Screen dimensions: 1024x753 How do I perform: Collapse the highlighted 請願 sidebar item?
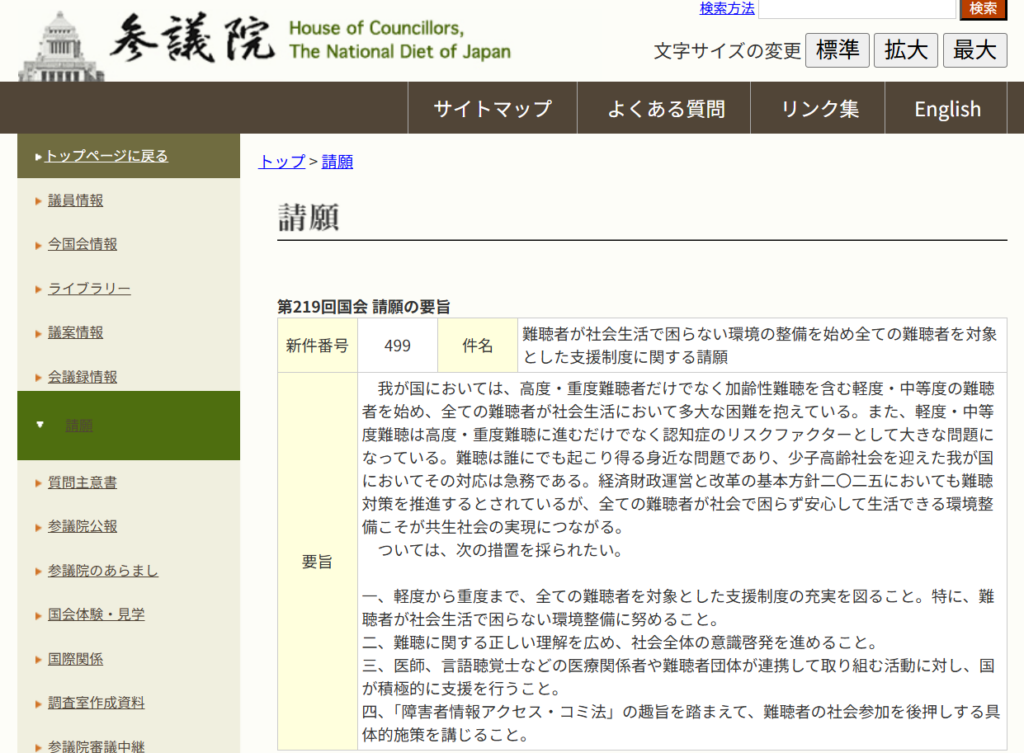pyautogui.click(x=79, y=425)
